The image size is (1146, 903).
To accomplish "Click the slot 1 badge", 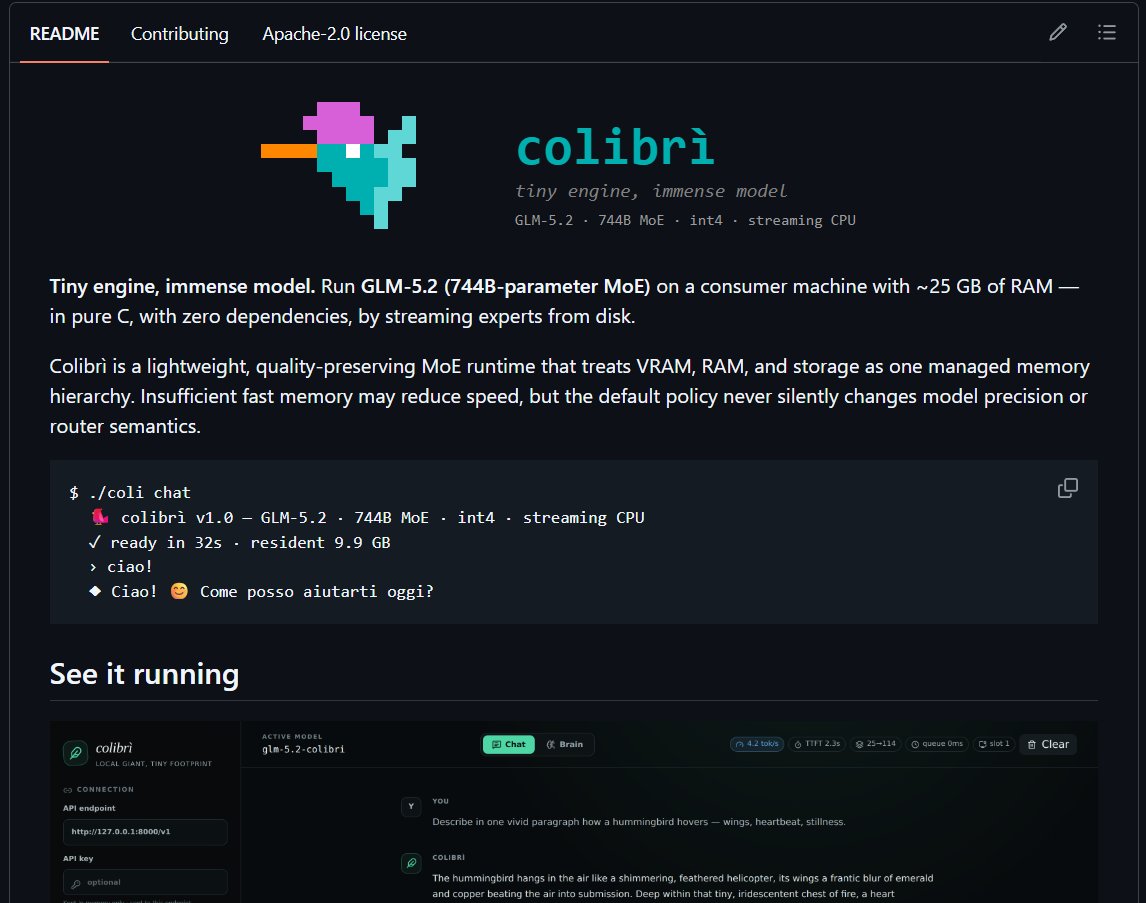I will pyautogui.click(x=994, y=744).
